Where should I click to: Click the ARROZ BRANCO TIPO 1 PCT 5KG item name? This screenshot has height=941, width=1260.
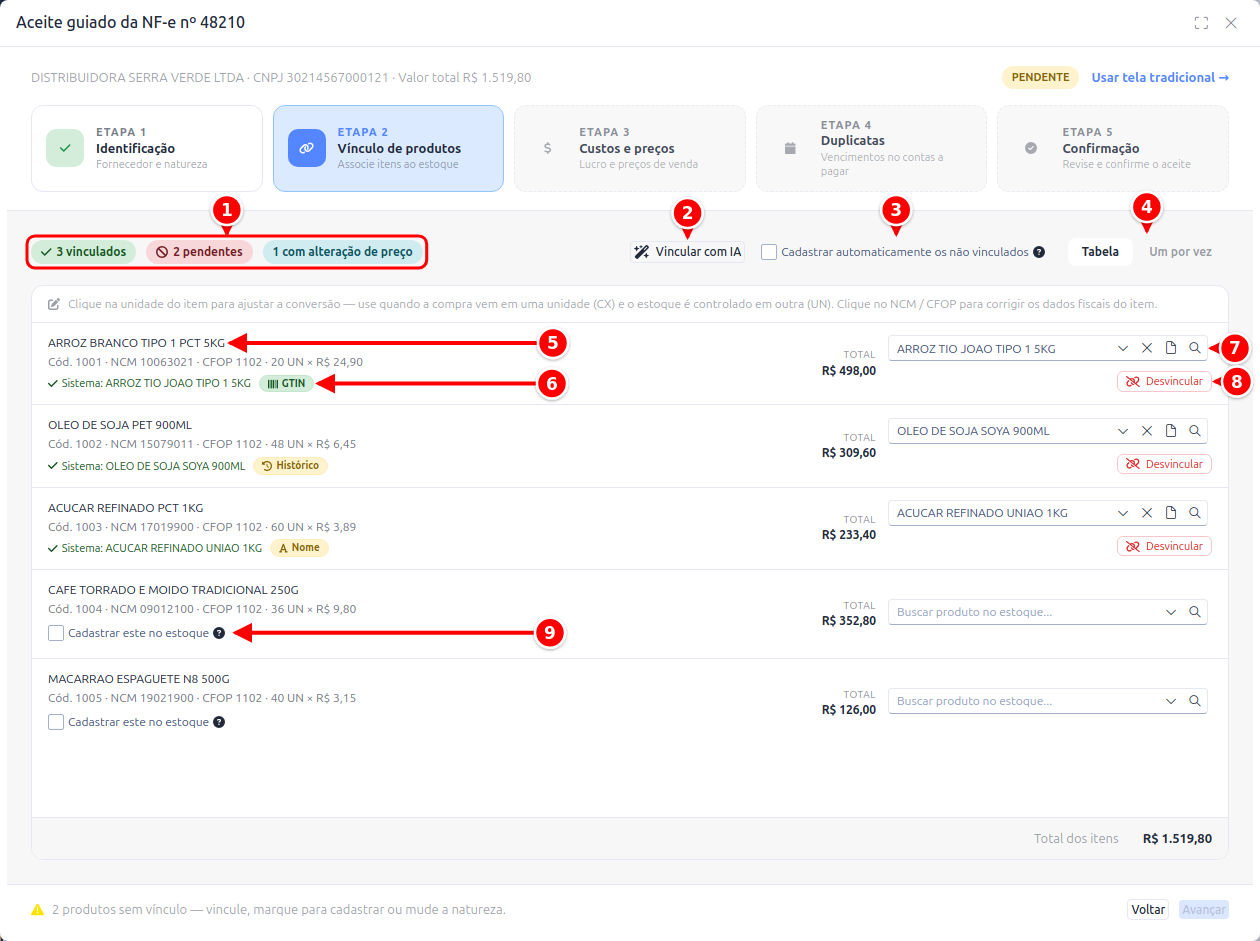136,343
